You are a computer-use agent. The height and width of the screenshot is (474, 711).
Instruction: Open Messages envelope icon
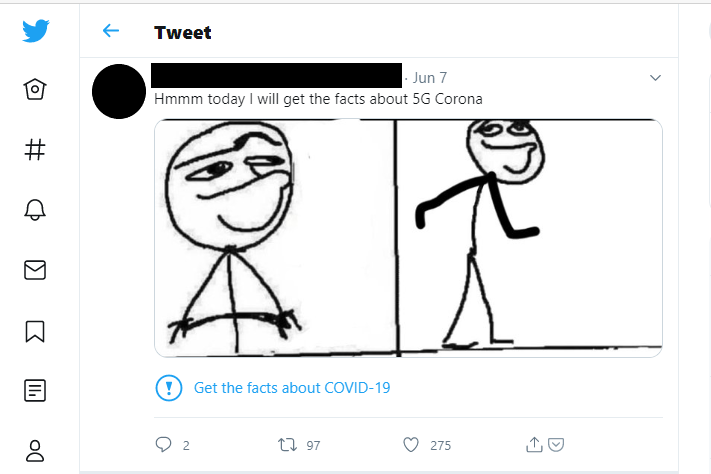[35, 270]
